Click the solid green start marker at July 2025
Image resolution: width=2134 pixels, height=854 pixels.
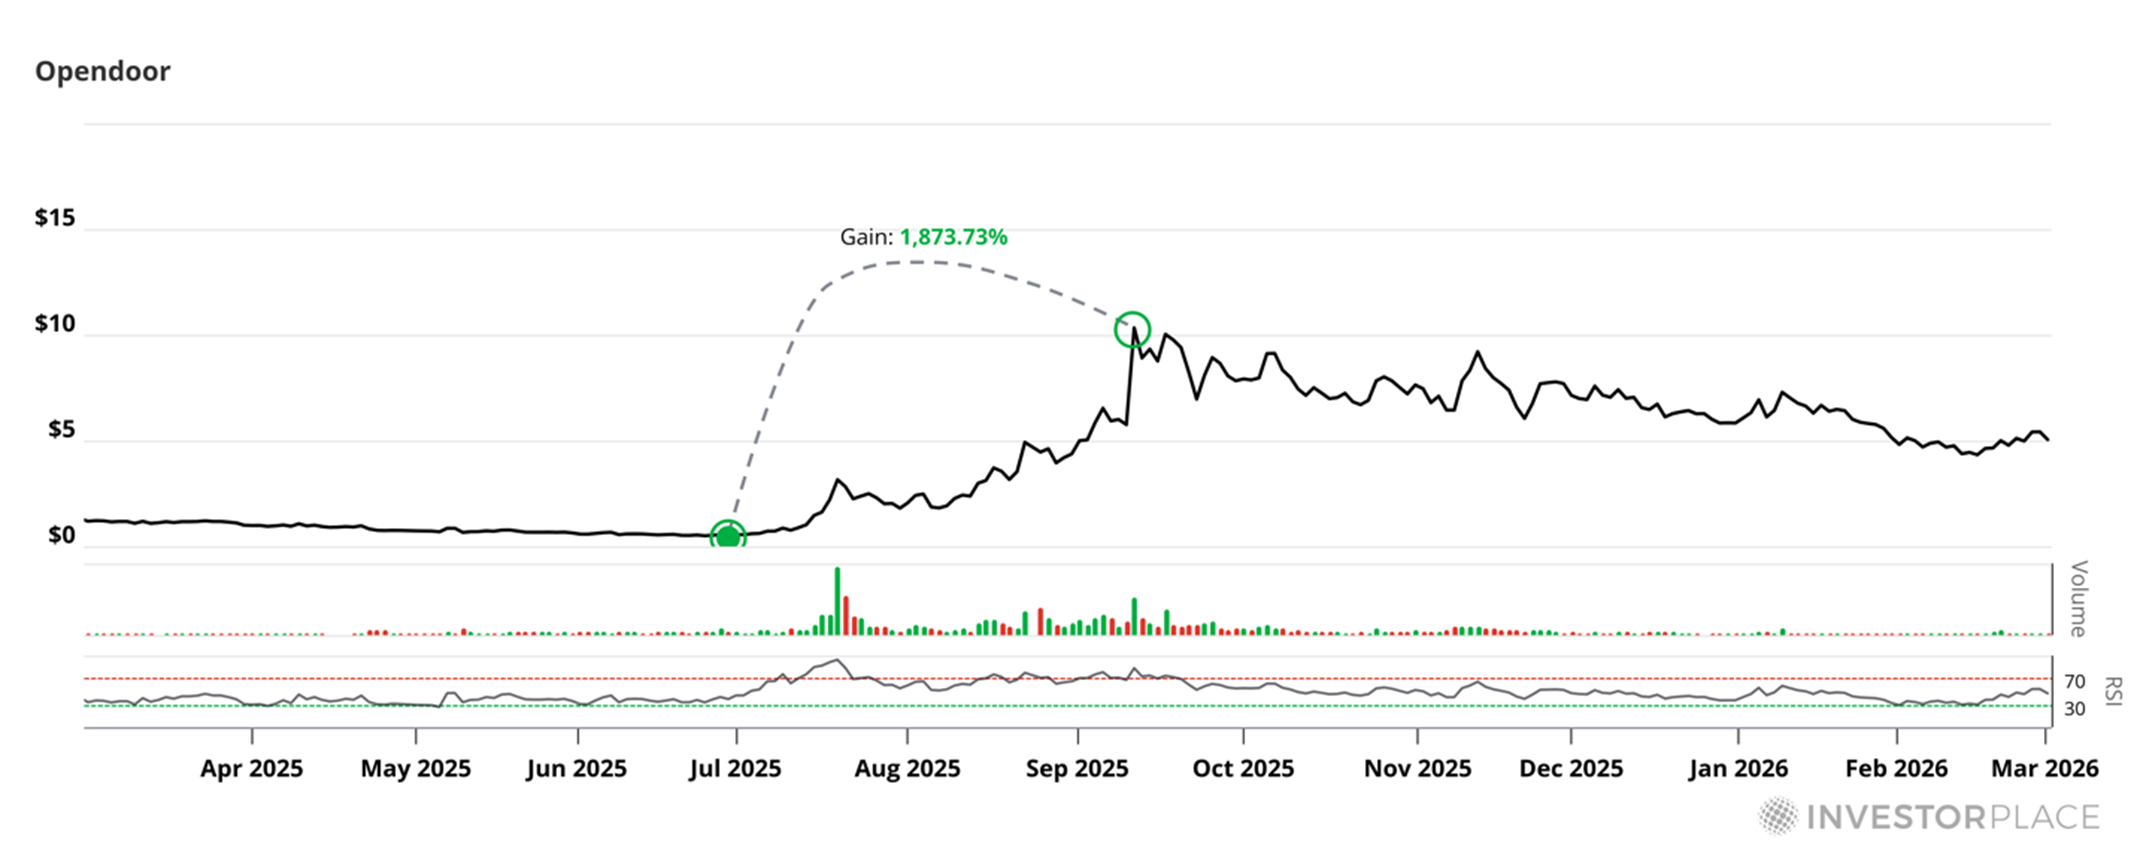(728, 537)
